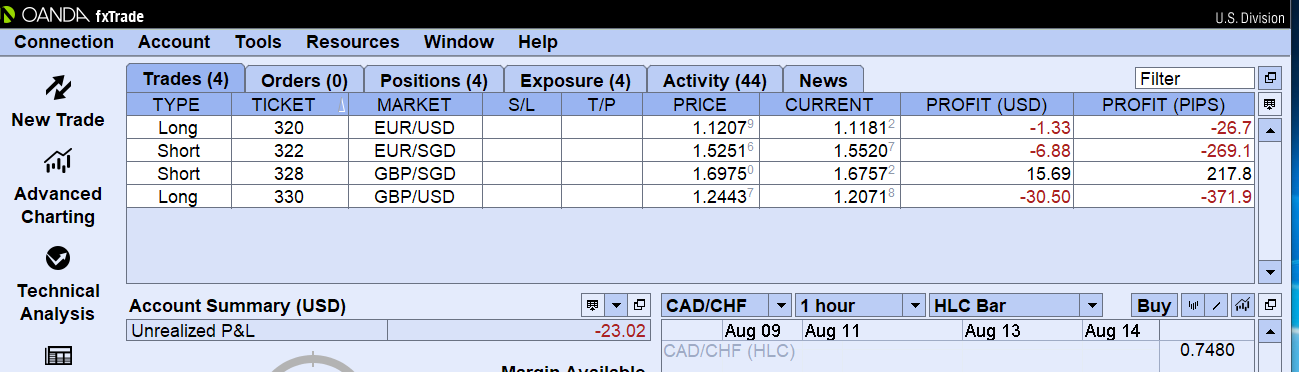Screen dimensions: 1299x372
Task: Click the GBP/SGD market cell
Action: click(415, 173)
